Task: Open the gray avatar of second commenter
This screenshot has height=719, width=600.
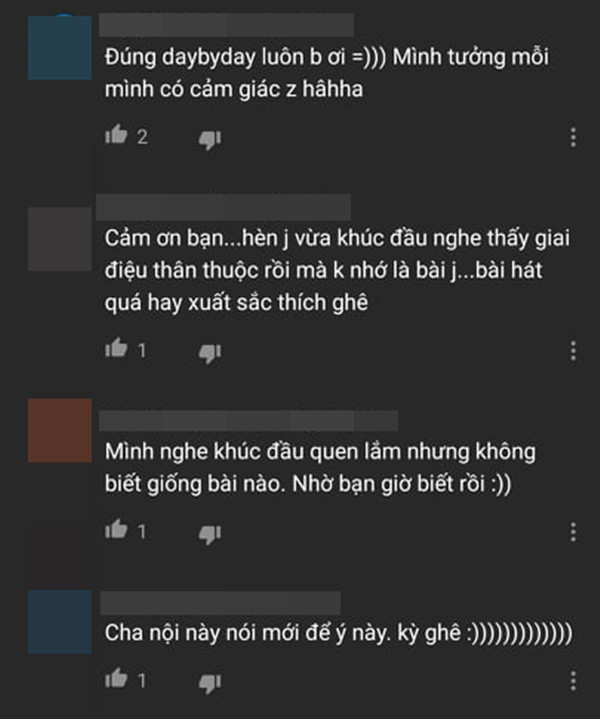Action: (x=60, y=238)
